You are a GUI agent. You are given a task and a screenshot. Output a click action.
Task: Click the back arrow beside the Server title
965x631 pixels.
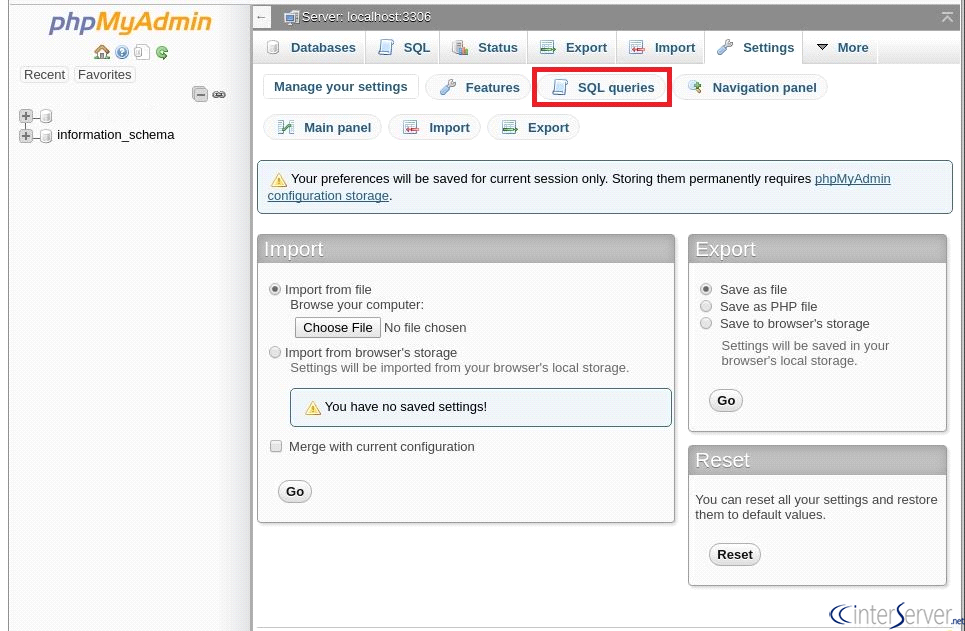[262, 17]
